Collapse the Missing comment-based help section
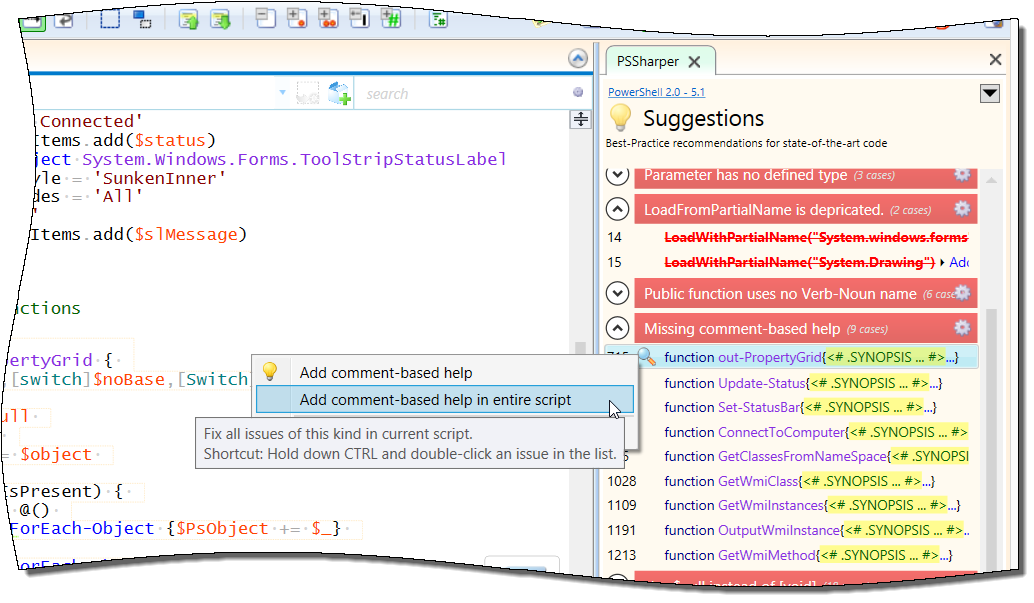1034x603 pixels. pos(618,329)
